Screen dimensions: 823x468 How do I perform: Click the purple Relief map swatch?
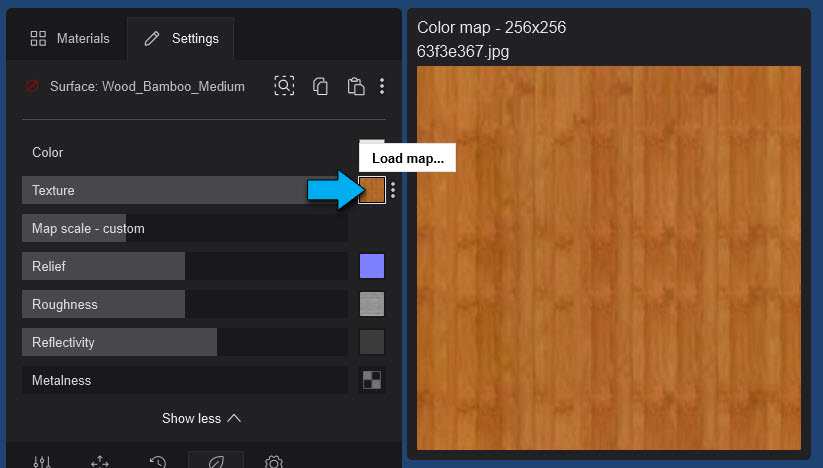point(372,266)
